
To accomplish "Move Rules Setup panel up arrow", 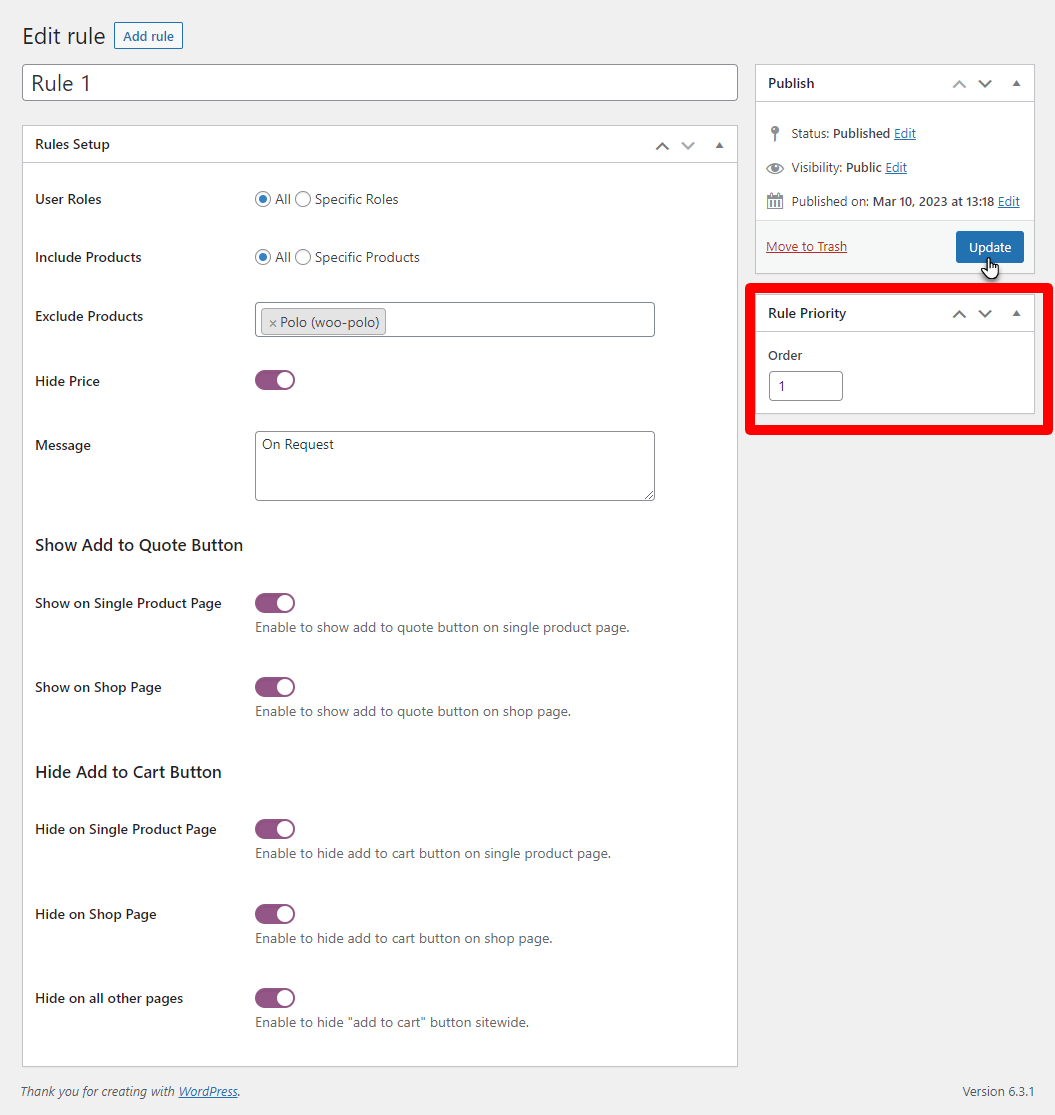I will [x=662, y=145].
